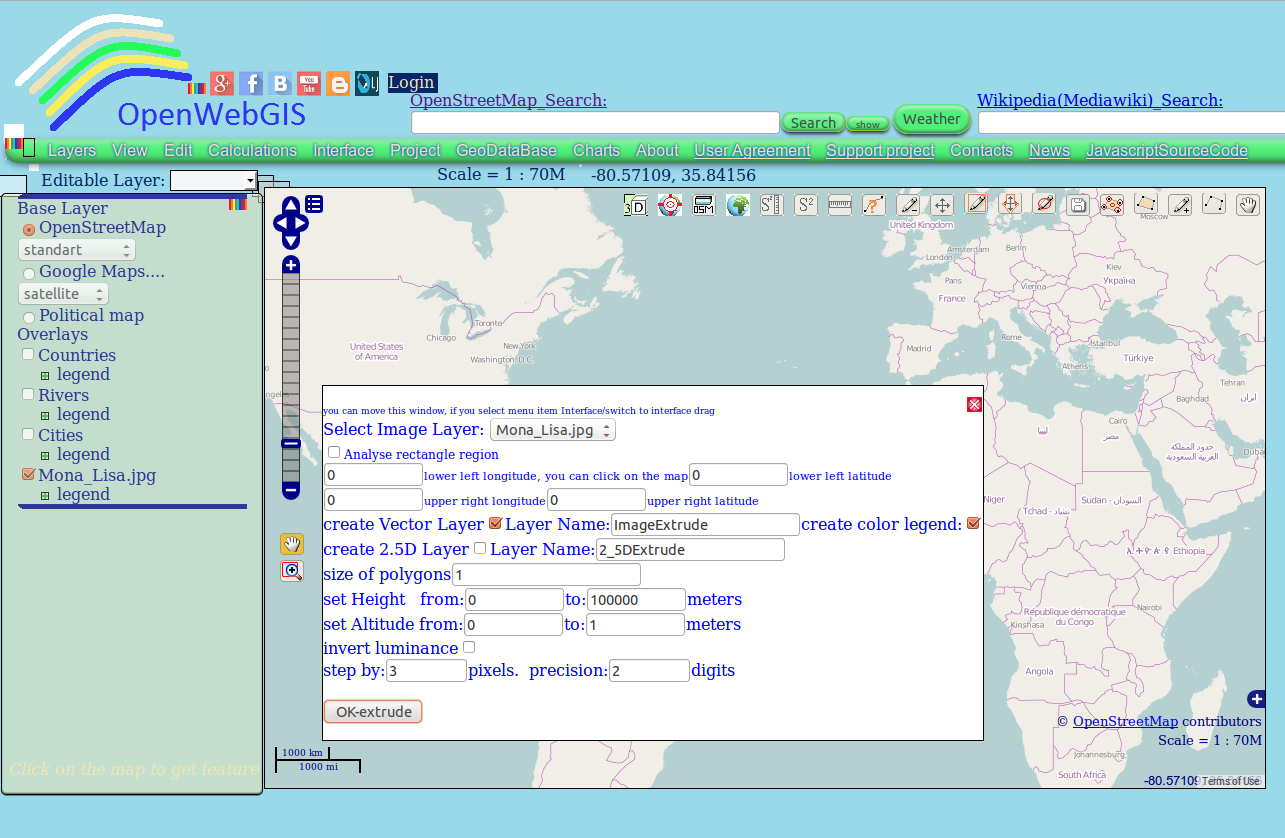Screen dimensions: 1285x838
Task: Activate the zoom box magnifier tool
Action: 291,570
